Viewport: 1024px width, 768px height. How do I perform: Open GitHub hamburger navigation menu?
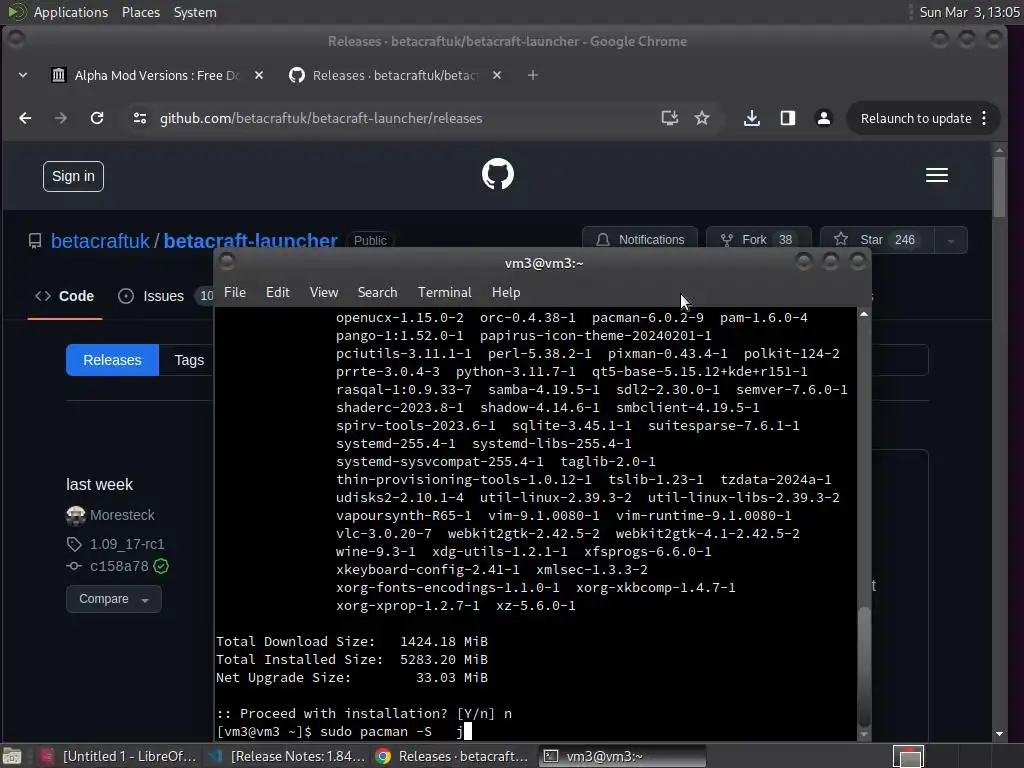pyautogui.click(x=936, y=175)
